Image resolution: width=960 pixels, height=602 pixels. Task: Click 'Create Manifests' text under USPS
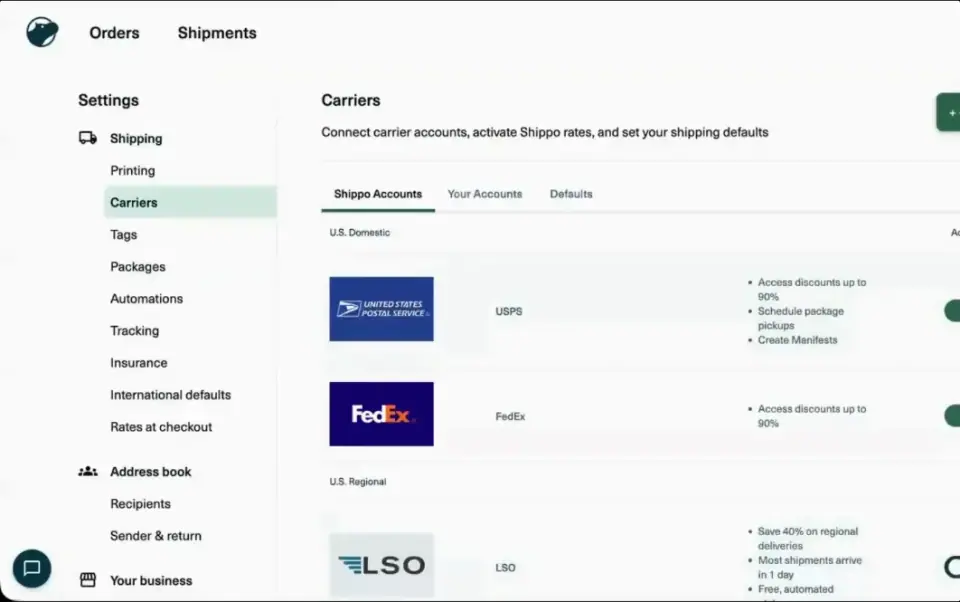coord(797,340)
